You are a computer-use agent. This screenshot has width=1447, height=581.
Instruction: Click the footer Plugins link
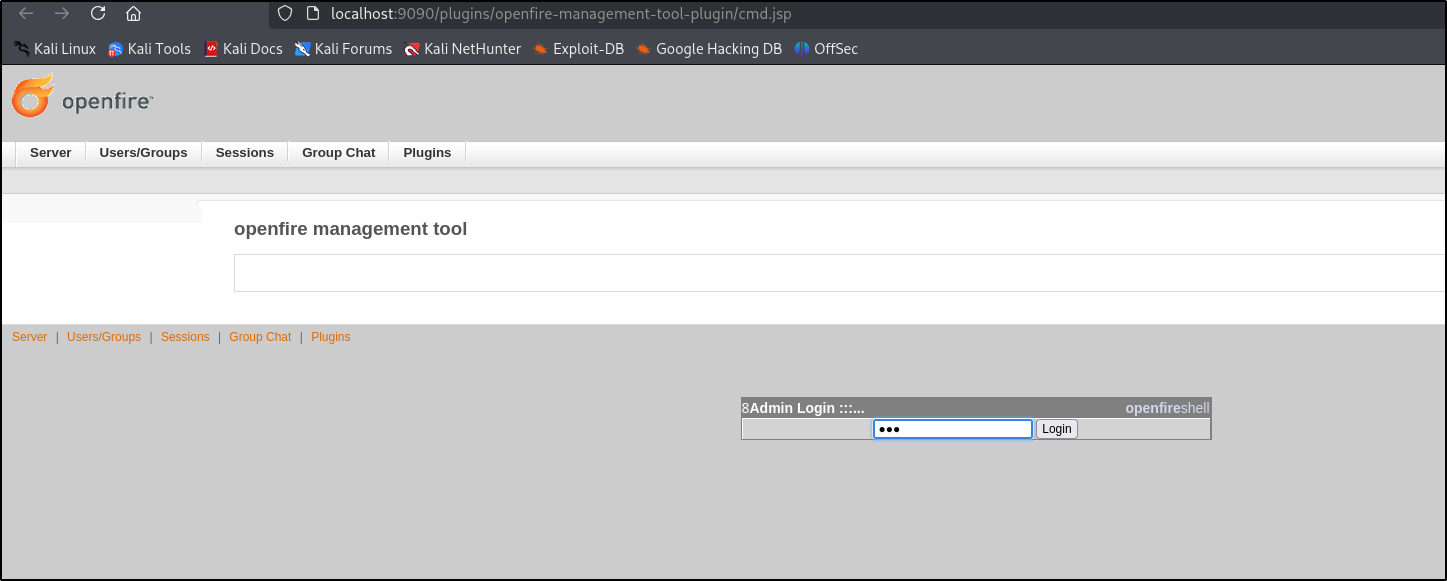pos(330,337)
